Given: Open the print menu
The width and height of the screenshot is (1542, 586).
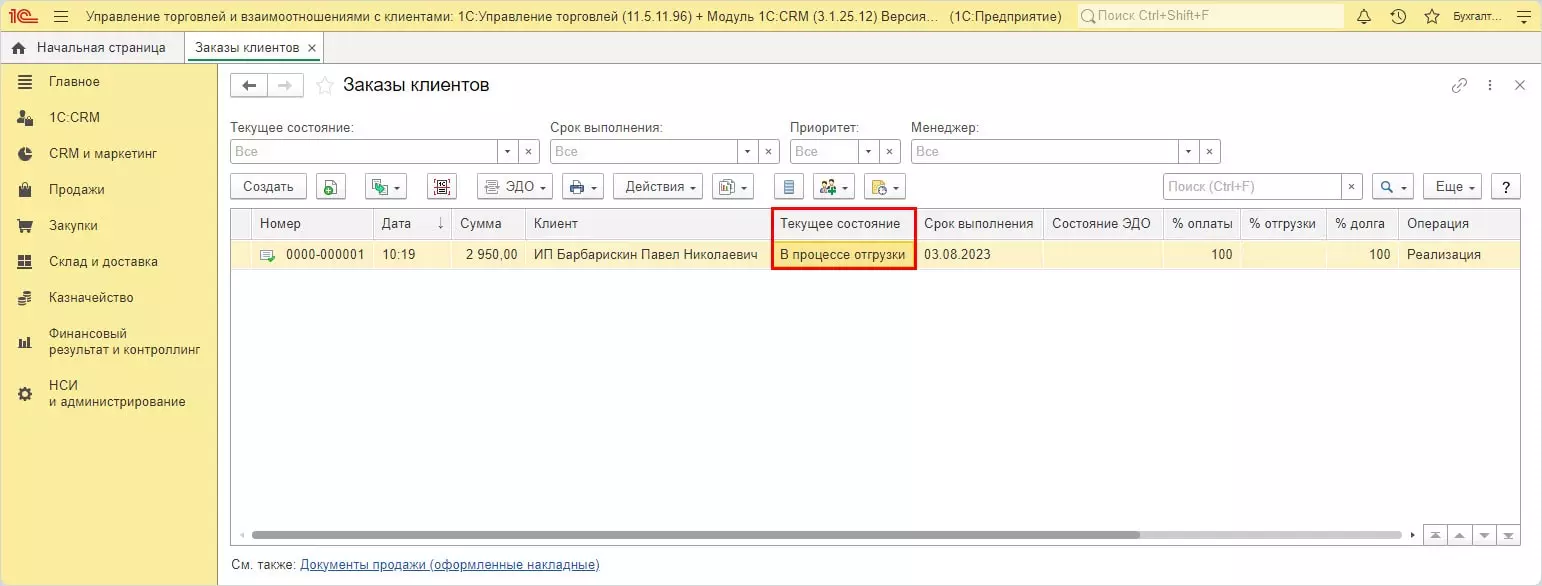Looking at the screenshot, I should pos(582,187).
